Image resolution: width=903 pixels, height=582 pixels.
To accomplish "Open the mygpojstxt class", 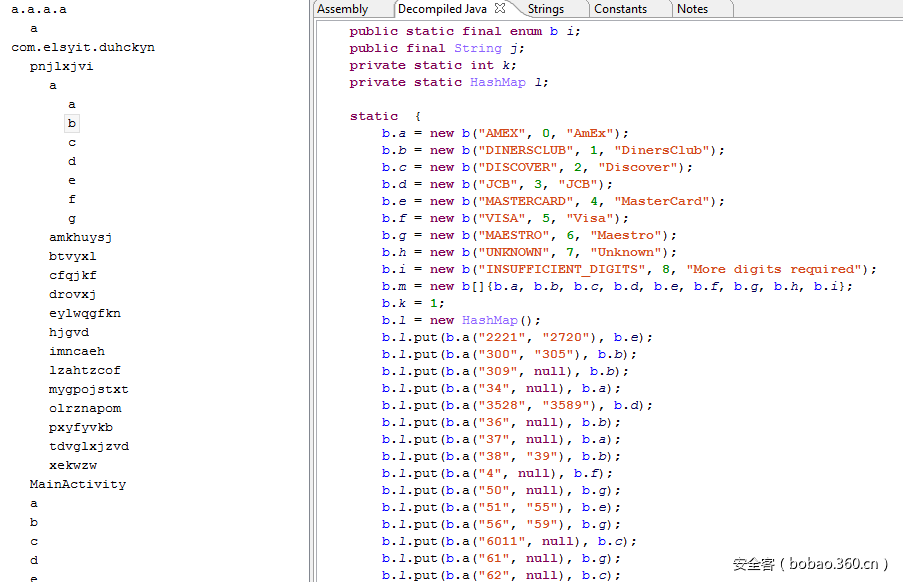I will (x=88, y=389).
